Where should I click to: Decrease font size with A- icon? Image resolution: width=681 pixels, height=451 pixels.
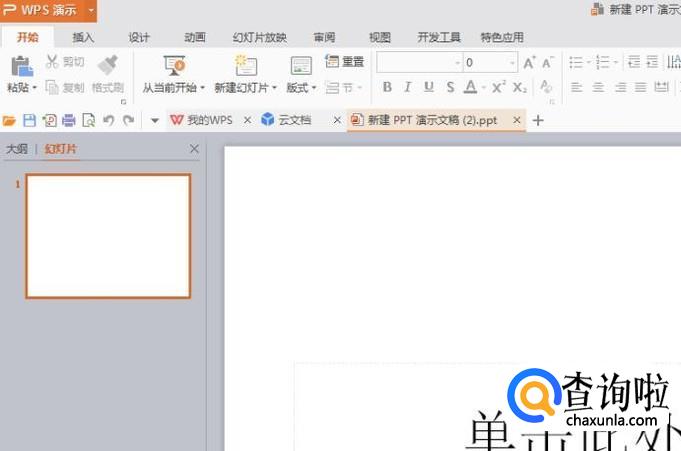click(548, 63)
